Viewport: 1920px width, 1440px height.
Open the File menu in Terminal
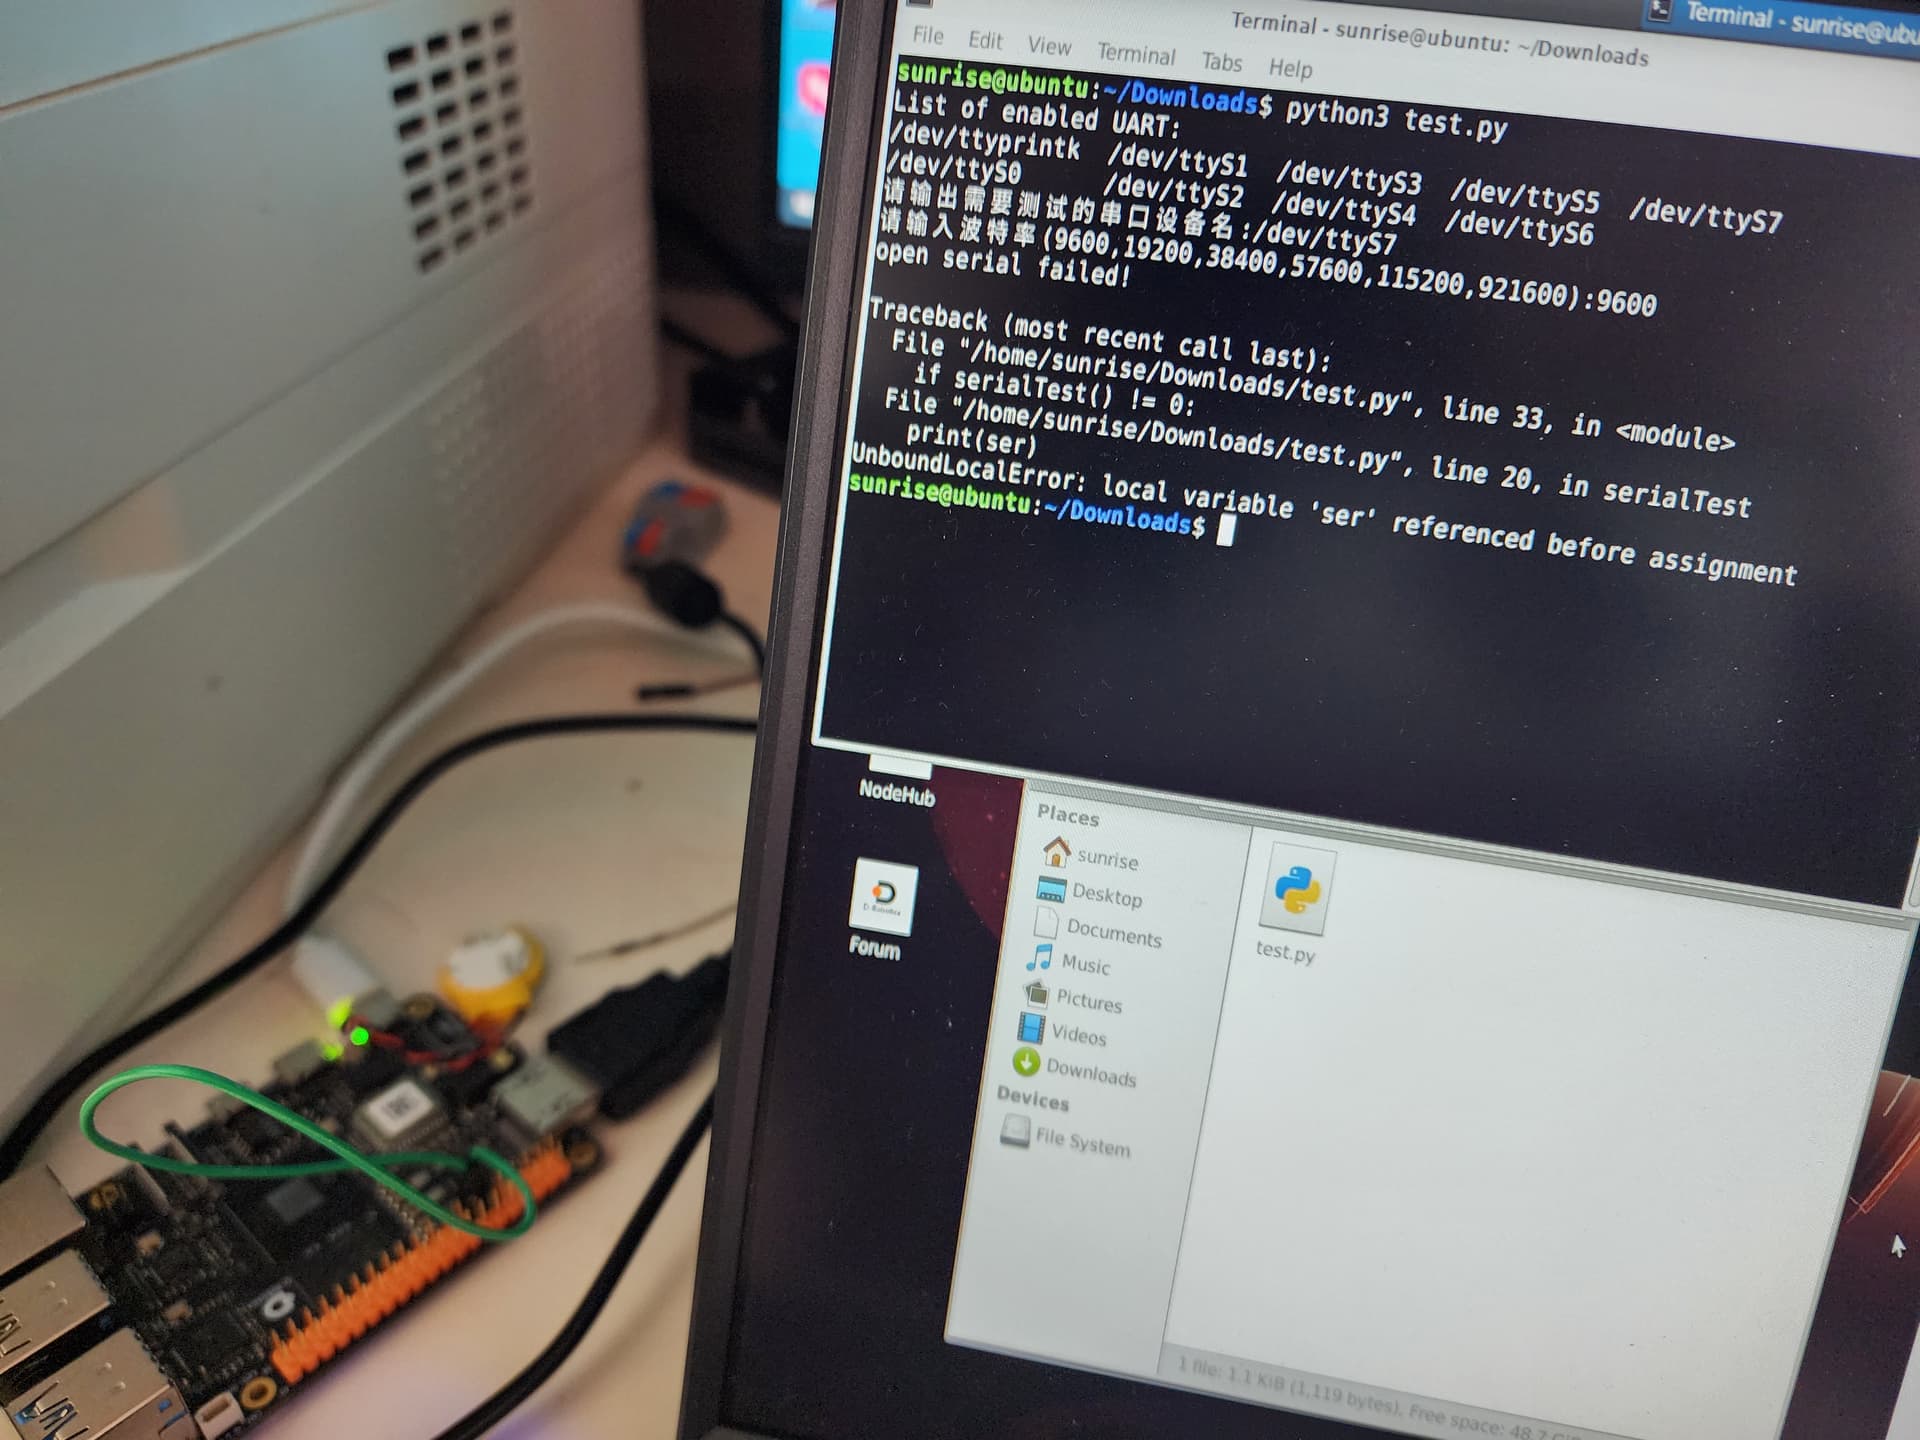point(928,36)
